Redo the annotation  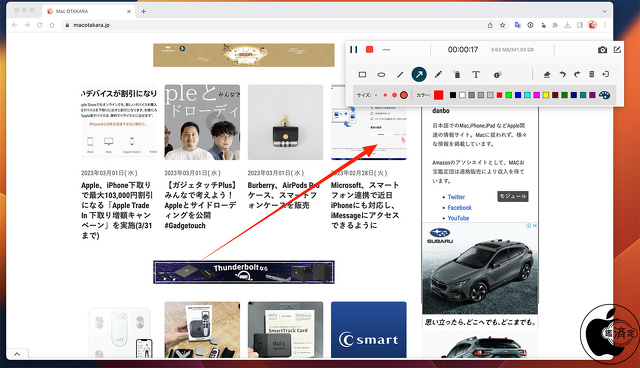point(577,75)
